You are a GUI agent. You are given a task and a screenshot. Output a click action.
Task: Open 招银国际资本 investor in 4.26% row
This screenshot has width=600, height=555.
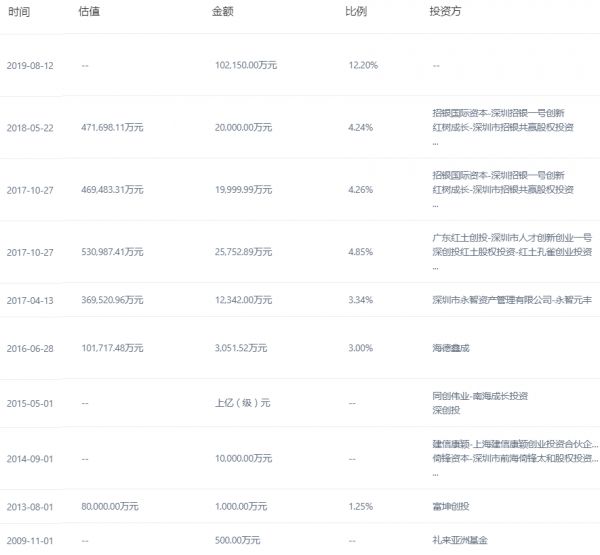tap(498, 175)
